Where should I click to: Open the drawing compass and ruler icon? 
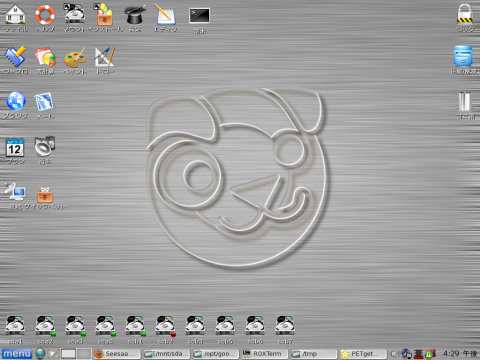(x=105, y=57)
